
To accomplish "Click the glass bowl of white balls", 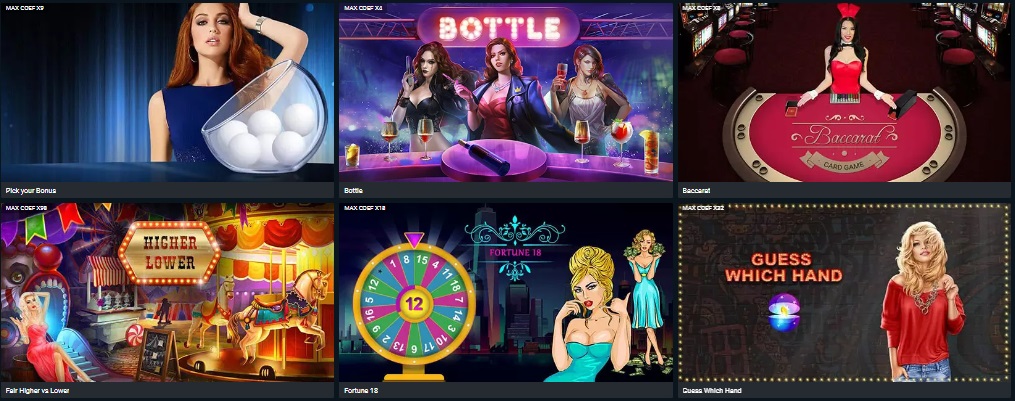I will click(267, 120).
